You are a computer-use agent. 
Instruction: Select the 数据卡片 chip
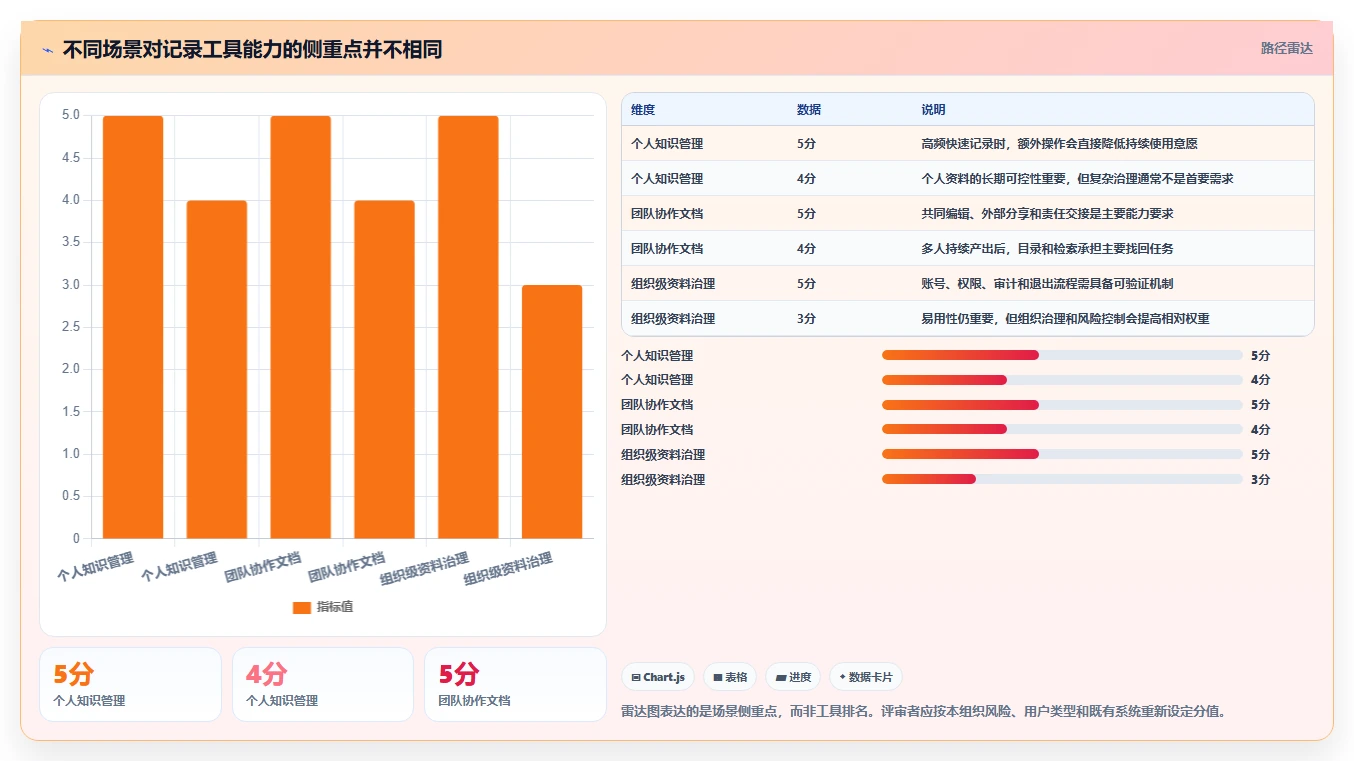point(866,677)
